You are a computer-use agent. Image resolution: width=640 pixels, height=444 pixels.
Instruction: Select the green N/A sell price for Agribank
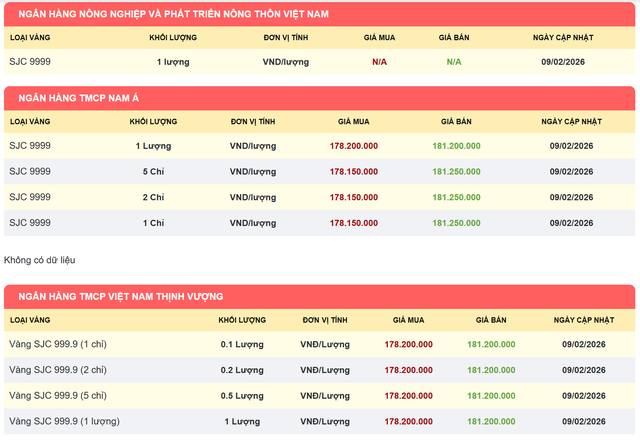[454, 62]
